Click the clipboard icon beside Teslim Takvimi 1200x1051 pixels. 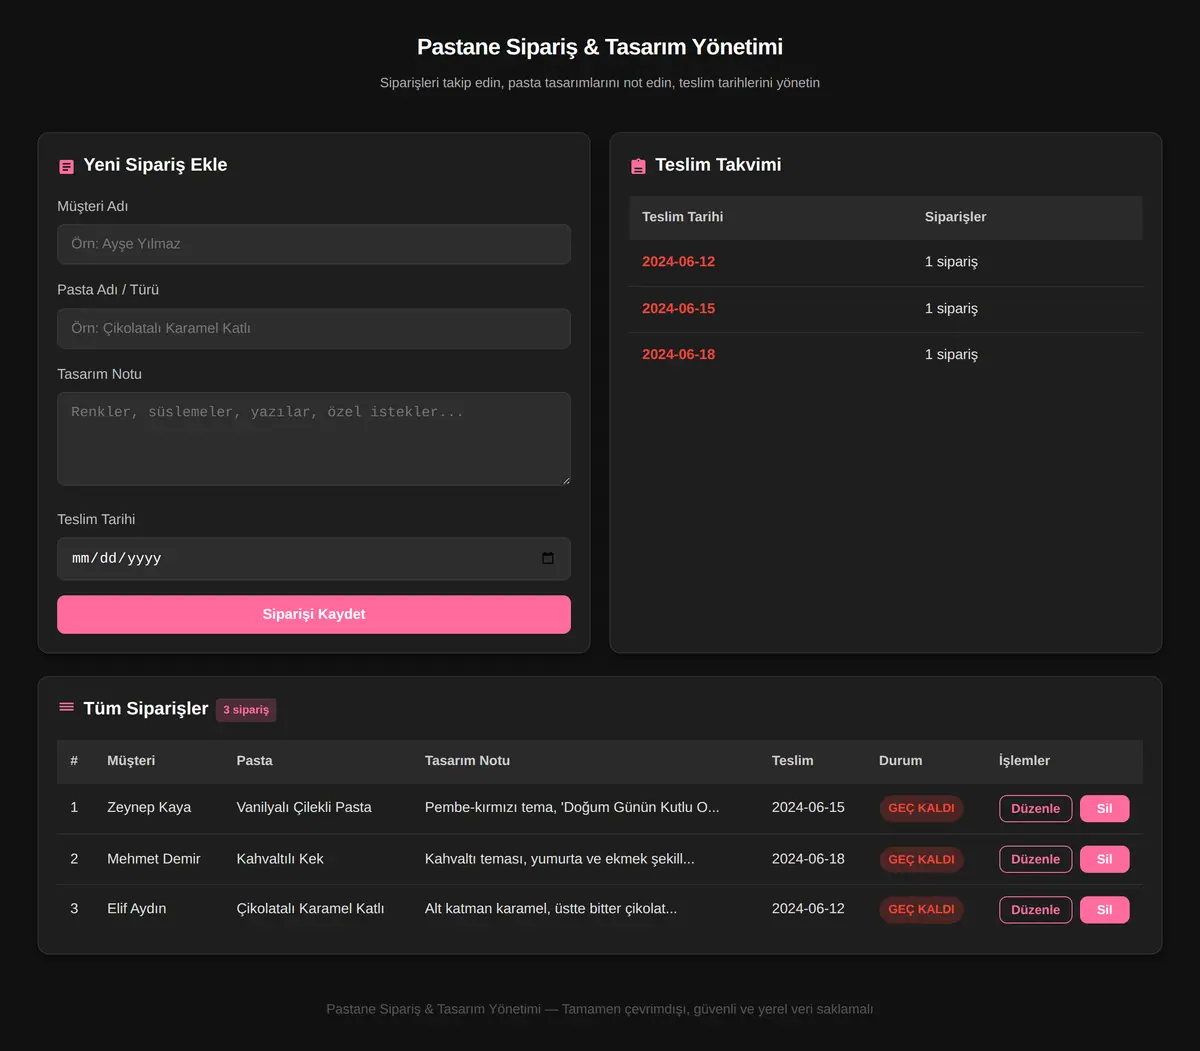pyautogui.click(x=638, y=167)
